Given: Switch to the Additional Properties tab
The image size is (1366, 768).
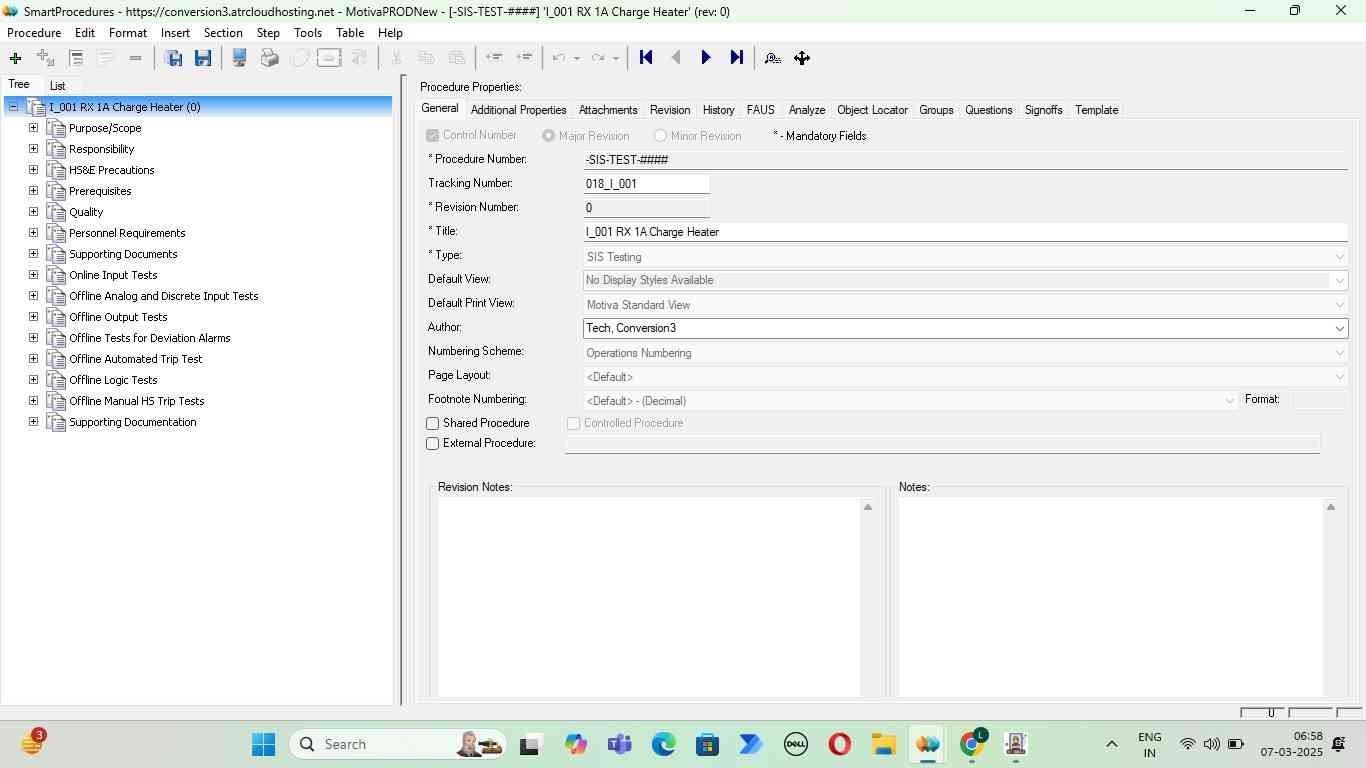Looking at the screenshot, I should 518,110.
